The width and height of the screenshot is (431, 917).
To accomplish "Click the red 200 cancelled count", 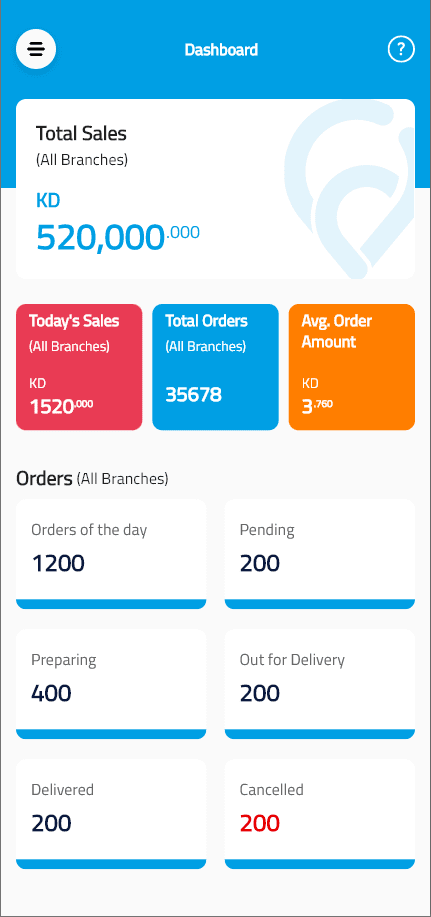I will [260, 823].
